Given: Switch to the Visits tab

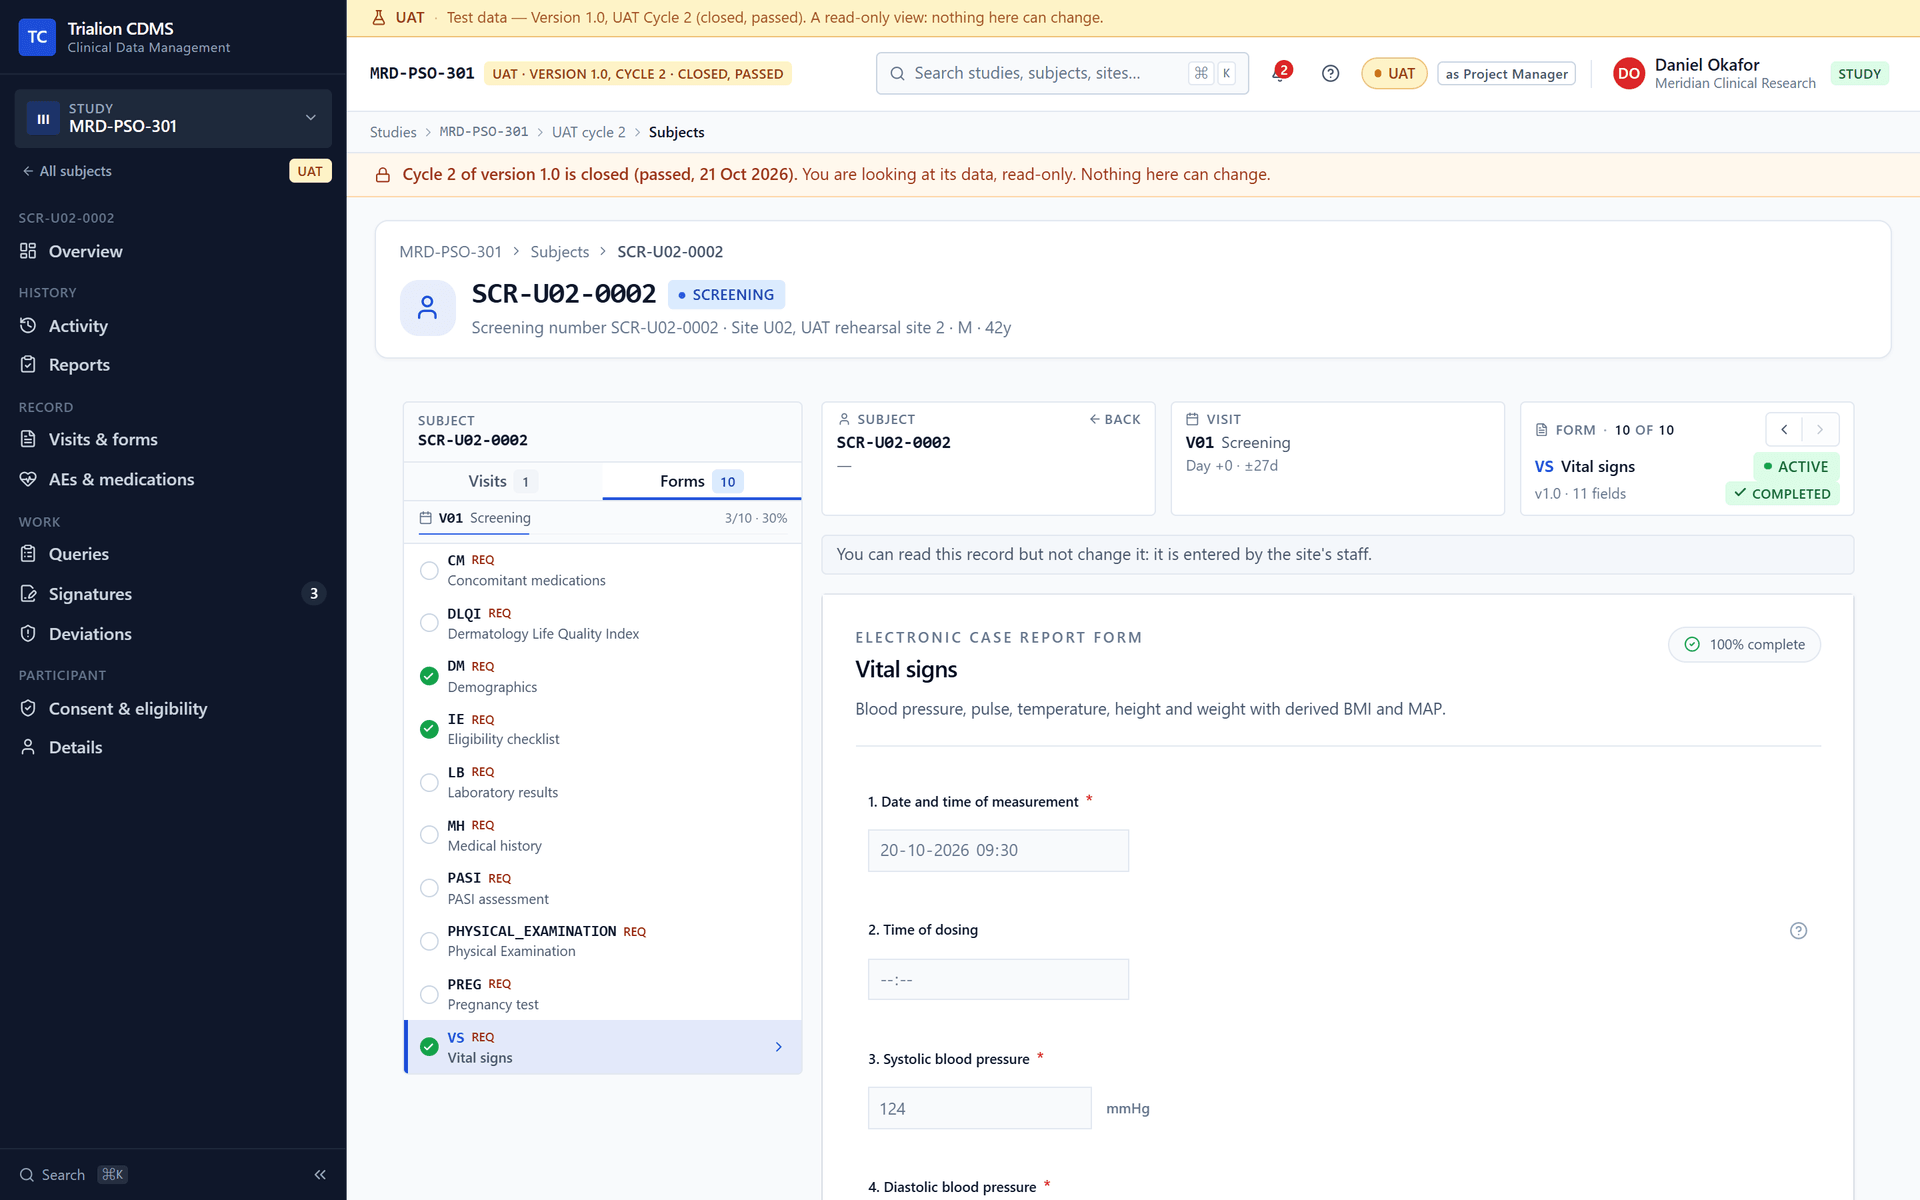Looking at the screenshot, I should (502, 481).
